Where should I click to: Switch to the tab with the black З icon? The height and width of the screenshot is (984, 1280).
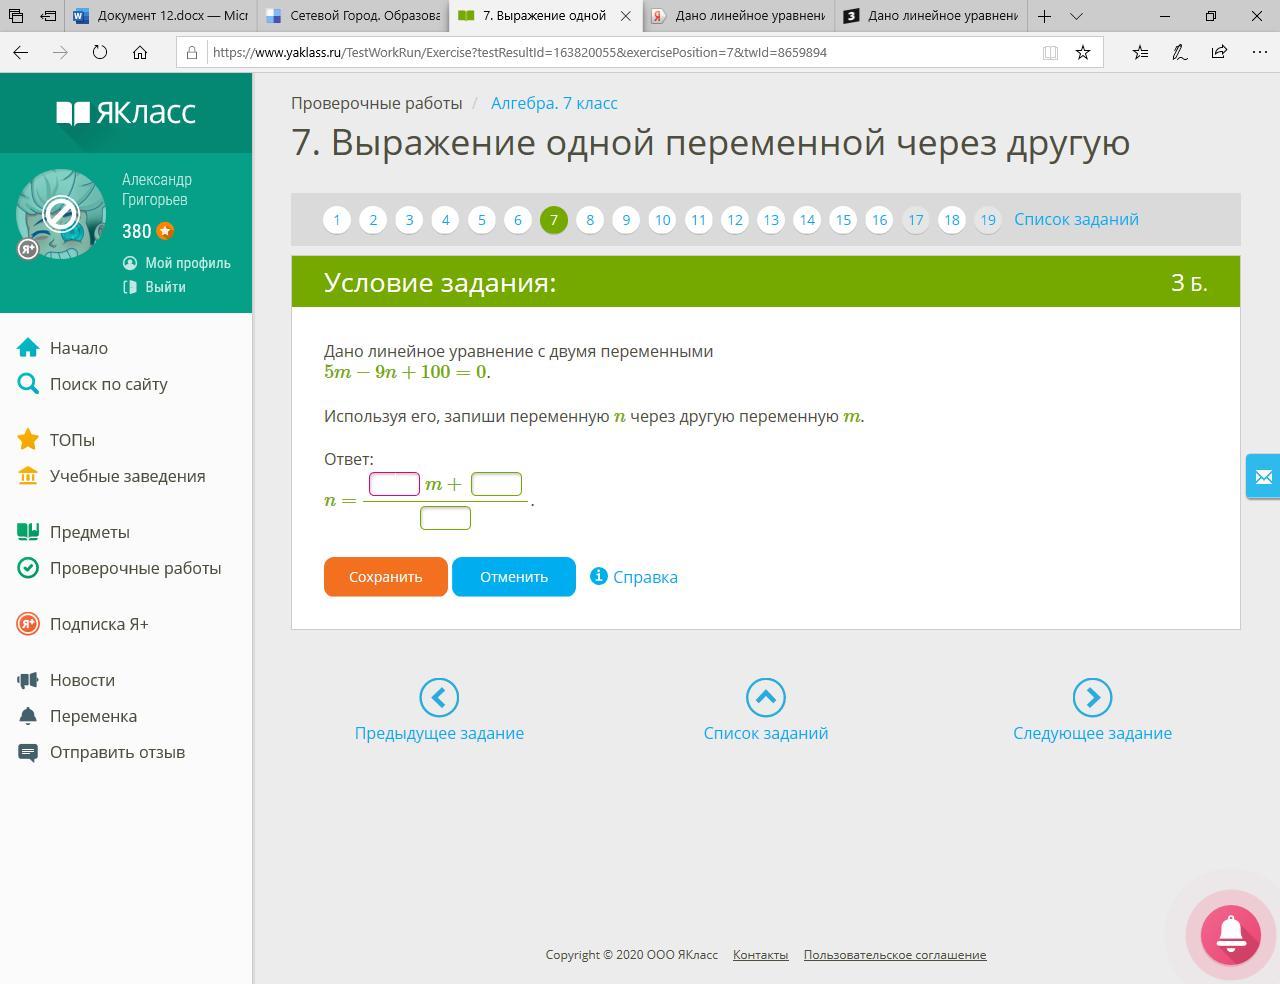pyautogui.click(x=931, y=16)
